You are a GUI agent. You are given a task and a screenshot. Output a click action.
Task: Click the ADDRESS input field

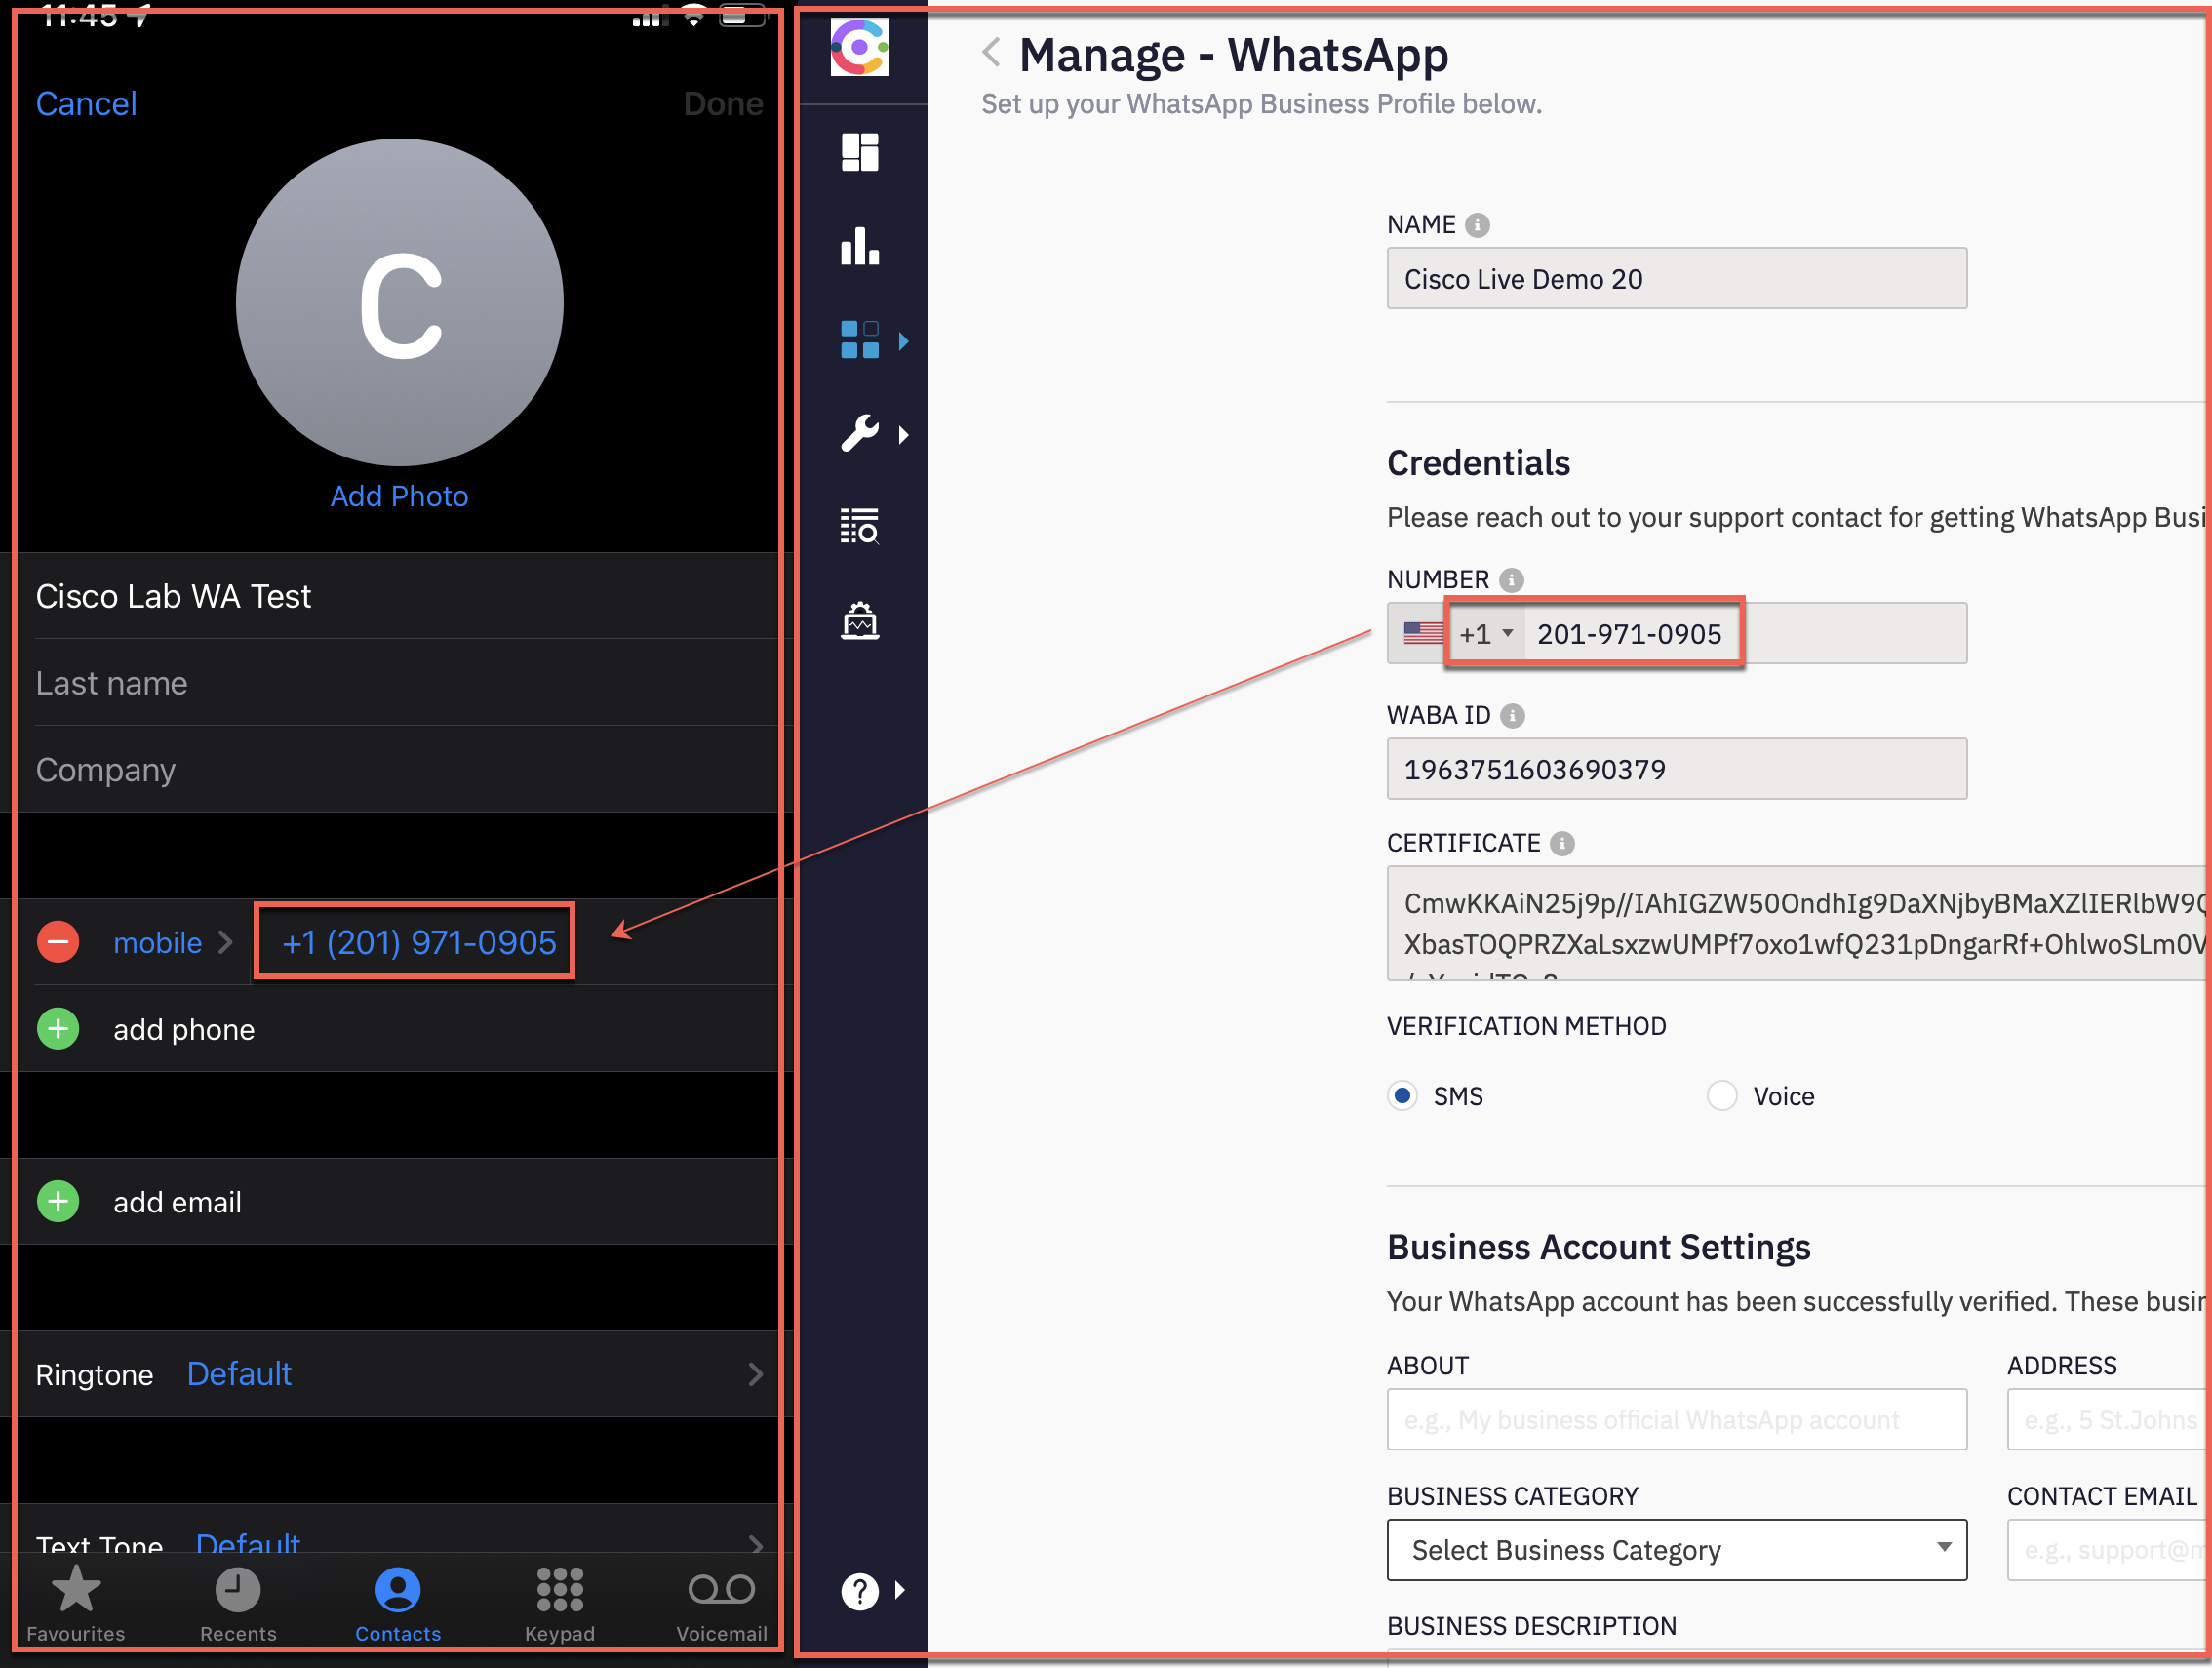(x=2107, y=1420)
